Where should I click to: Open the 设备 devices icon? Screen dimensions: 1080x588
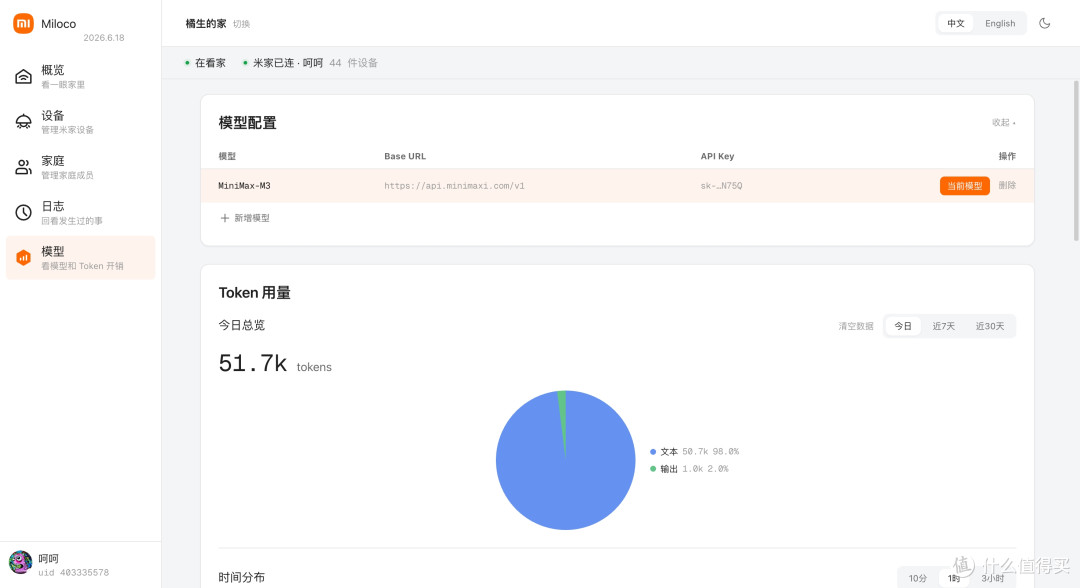[23, 122]
